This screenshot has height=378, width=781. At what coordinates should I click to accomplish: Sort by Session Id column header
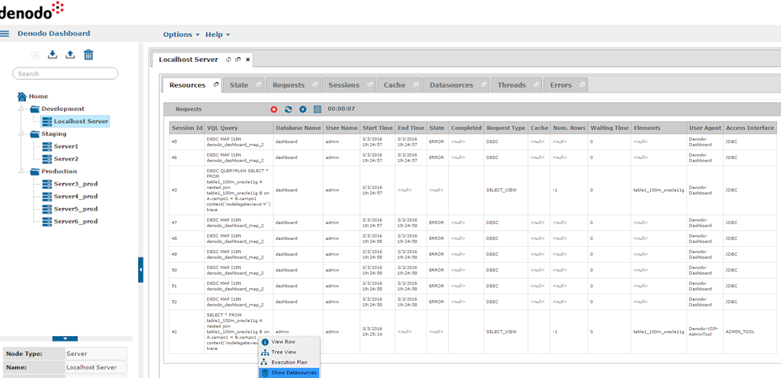187,128
